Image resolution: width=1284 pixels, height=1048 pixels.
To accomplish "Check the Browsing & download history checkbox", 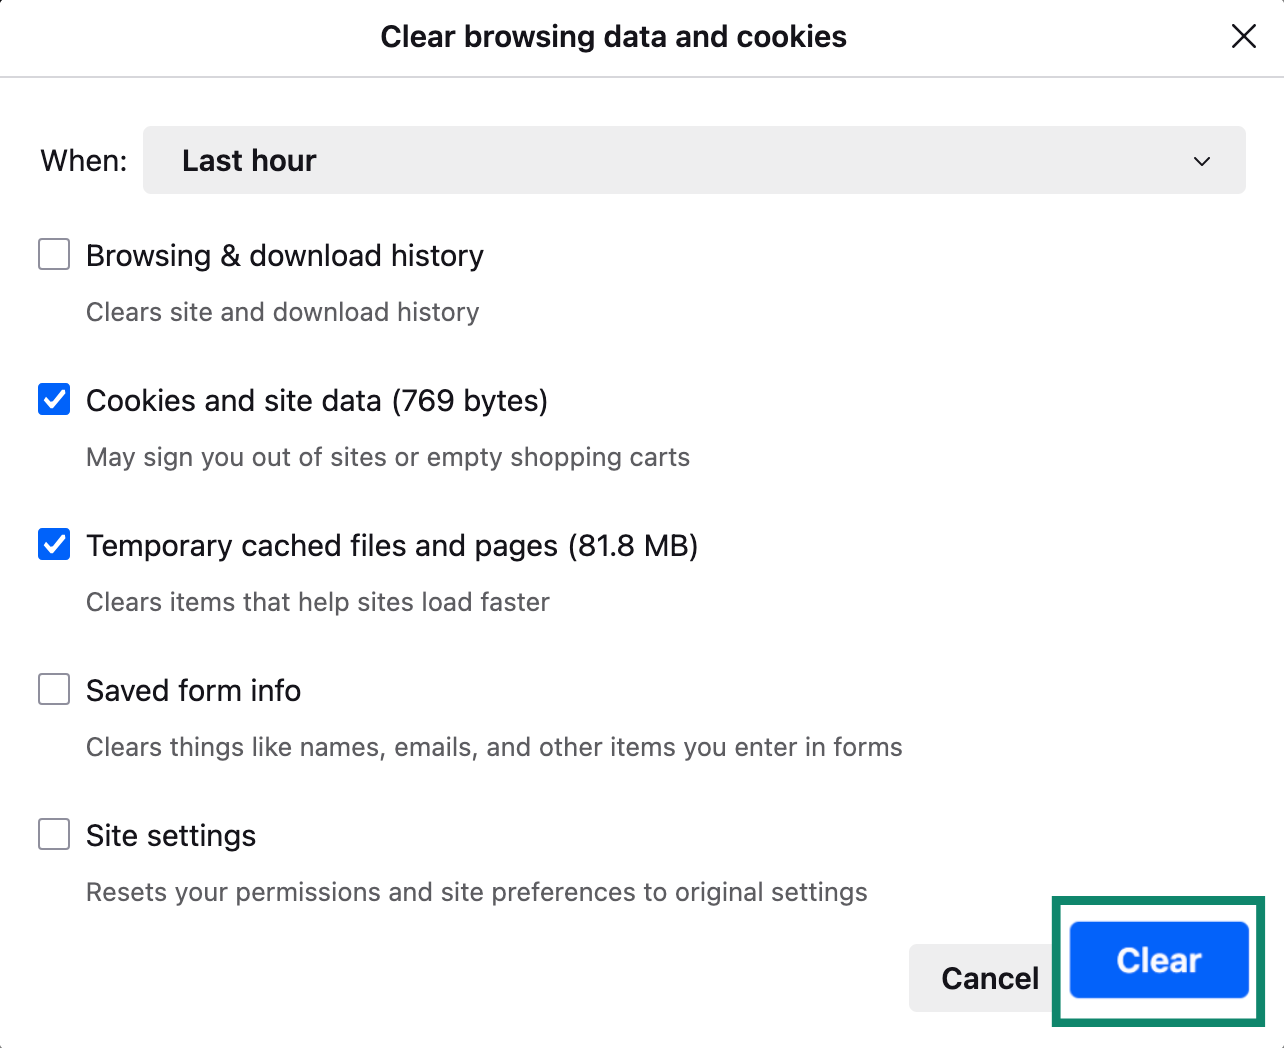I will (x=53, y=254).
